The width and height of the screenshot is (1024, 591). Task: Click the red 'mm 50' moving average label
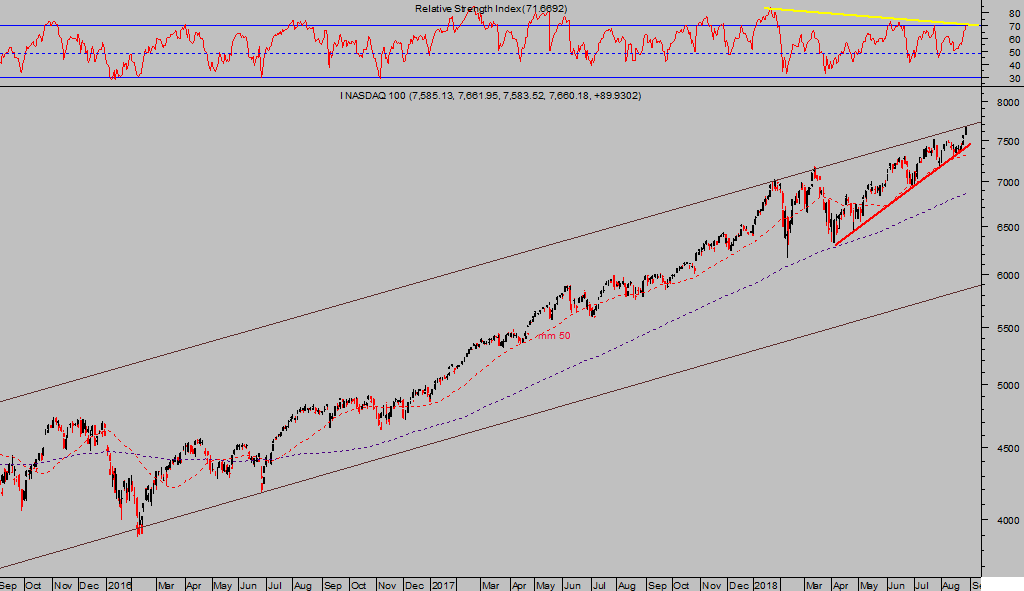pos(554,336)
